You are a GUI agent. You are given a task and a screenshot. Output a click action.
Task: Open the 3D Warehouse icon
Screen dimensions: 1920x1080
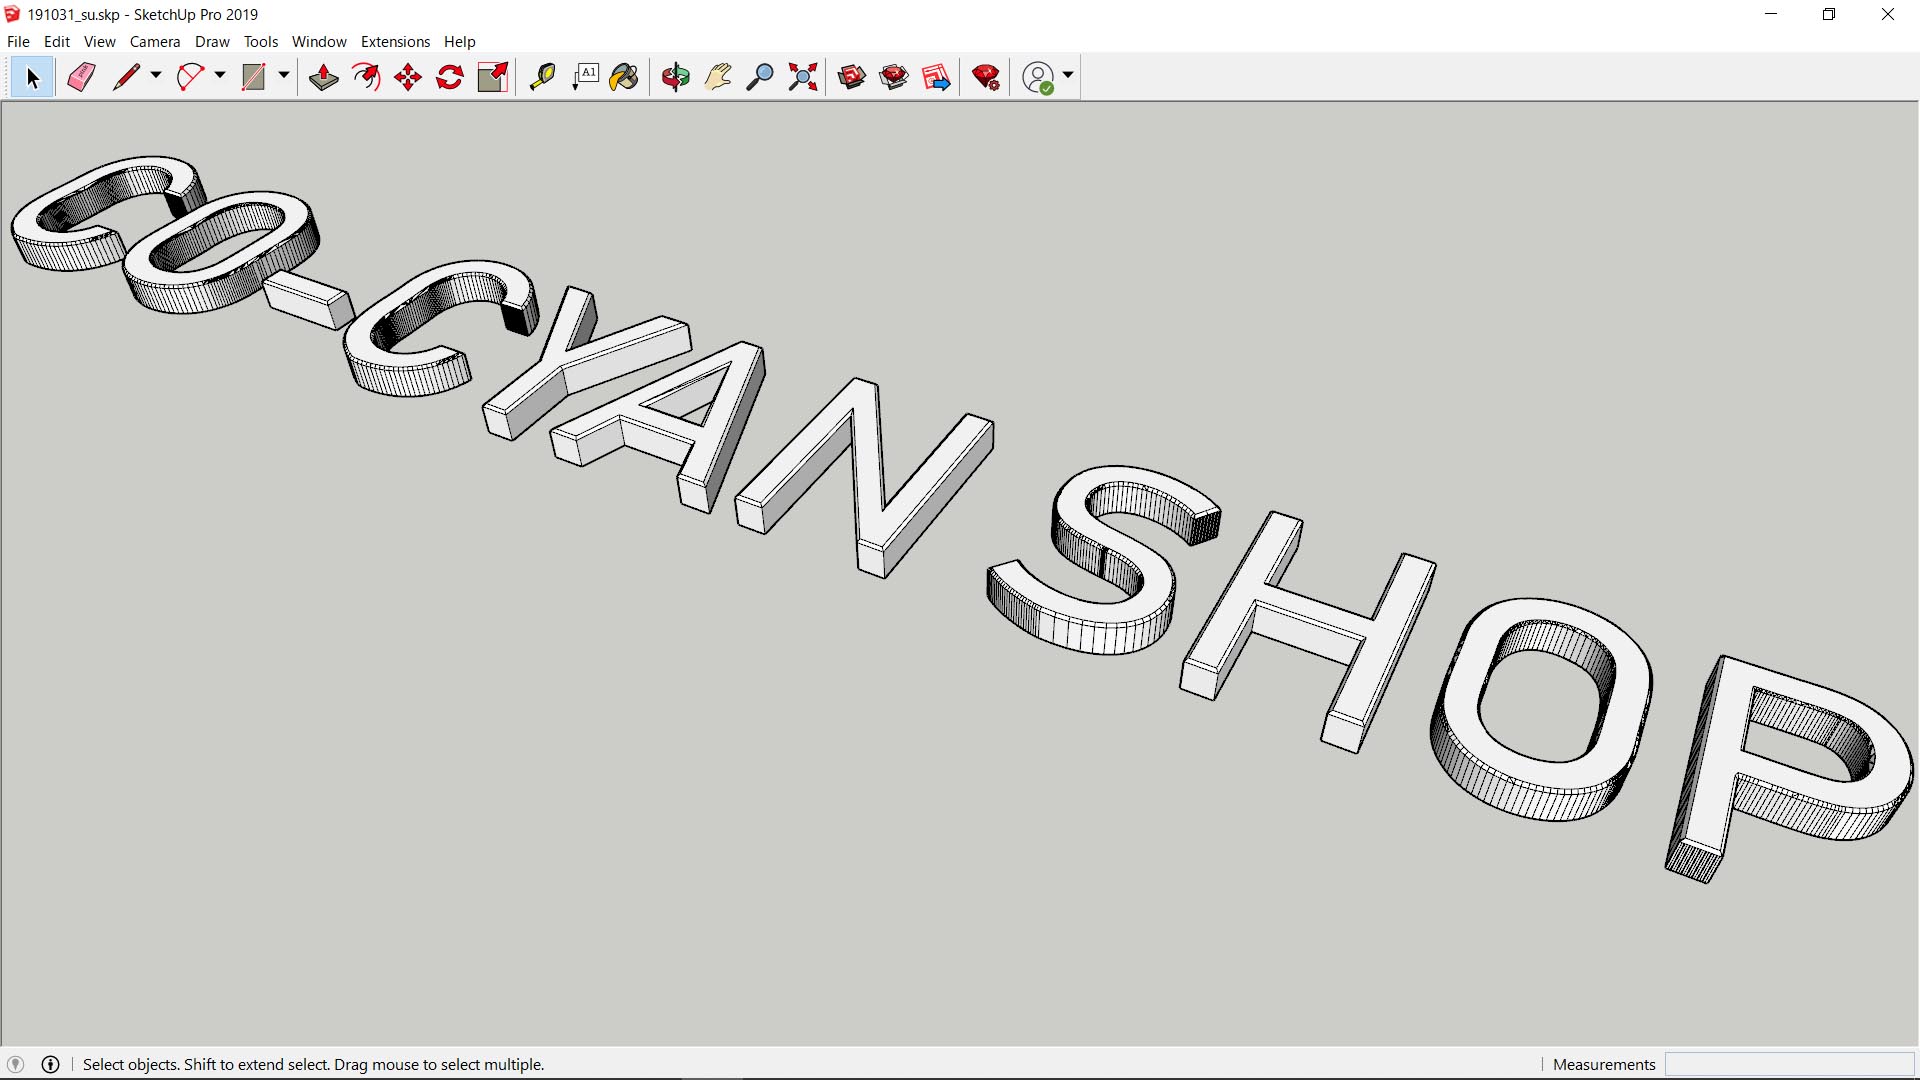point(852,78)
